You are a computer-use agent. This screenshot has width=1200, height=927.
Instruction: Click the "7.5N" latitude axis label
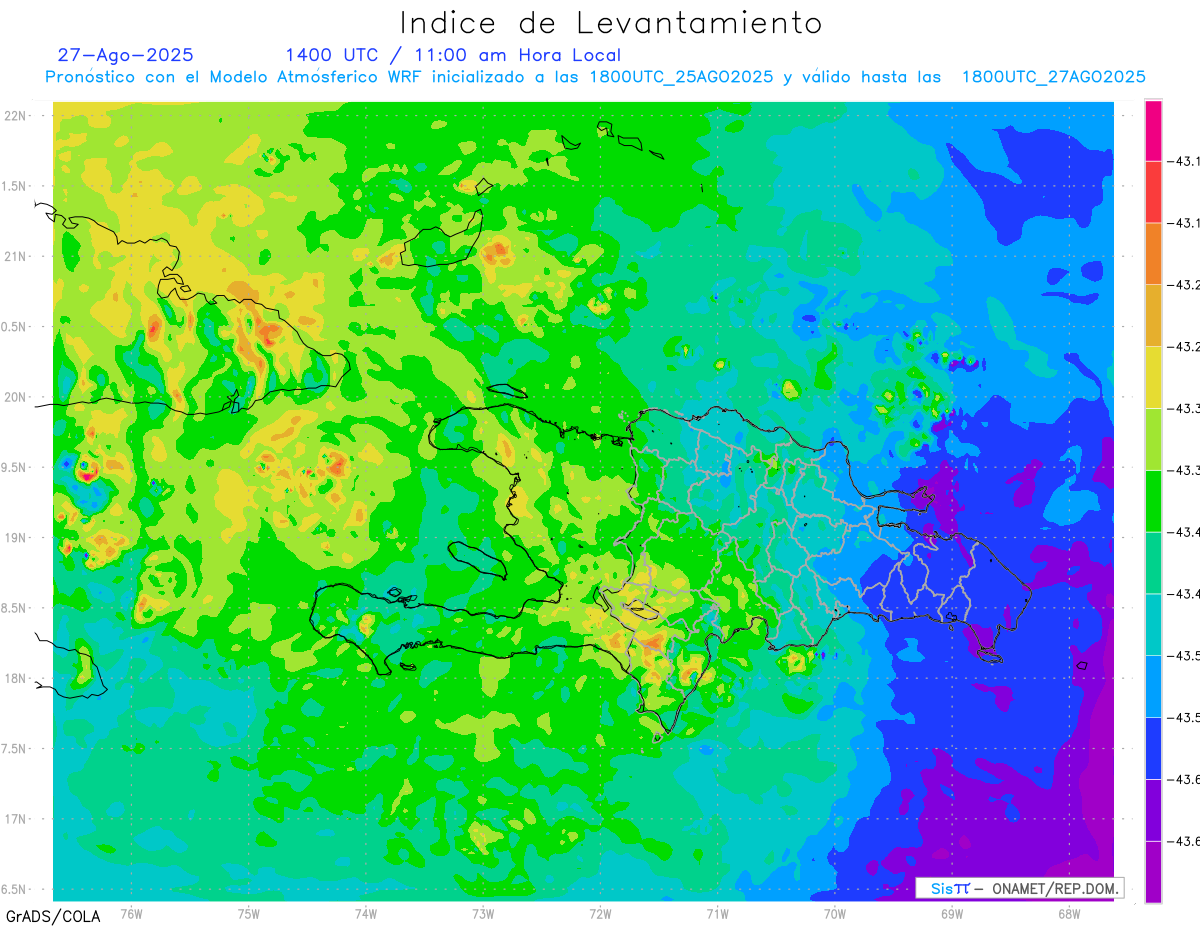tap(16, 749)
